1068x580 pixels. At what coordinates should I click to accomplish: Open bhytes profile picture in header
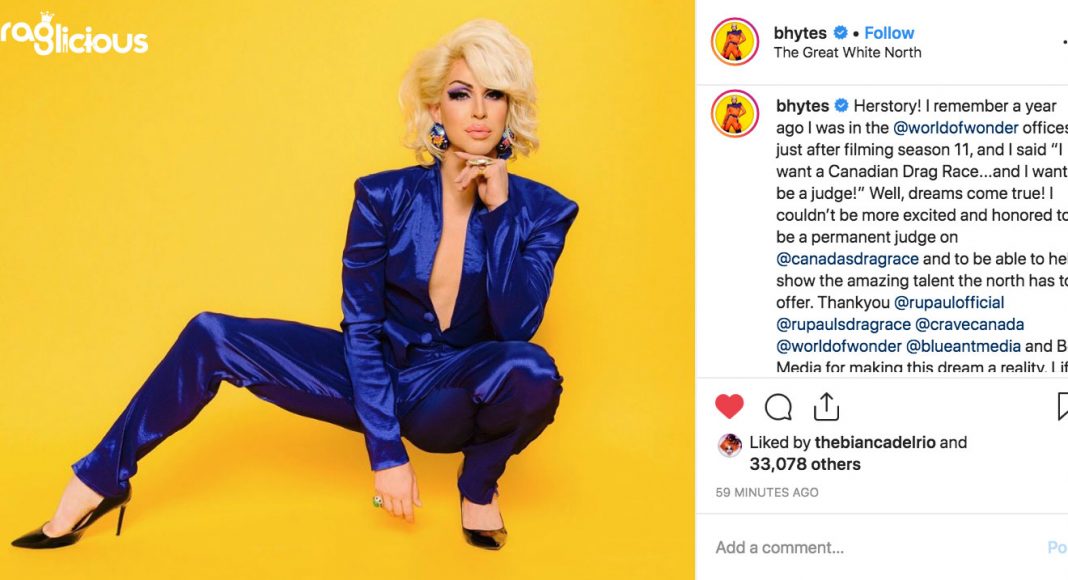click(735, 42)
